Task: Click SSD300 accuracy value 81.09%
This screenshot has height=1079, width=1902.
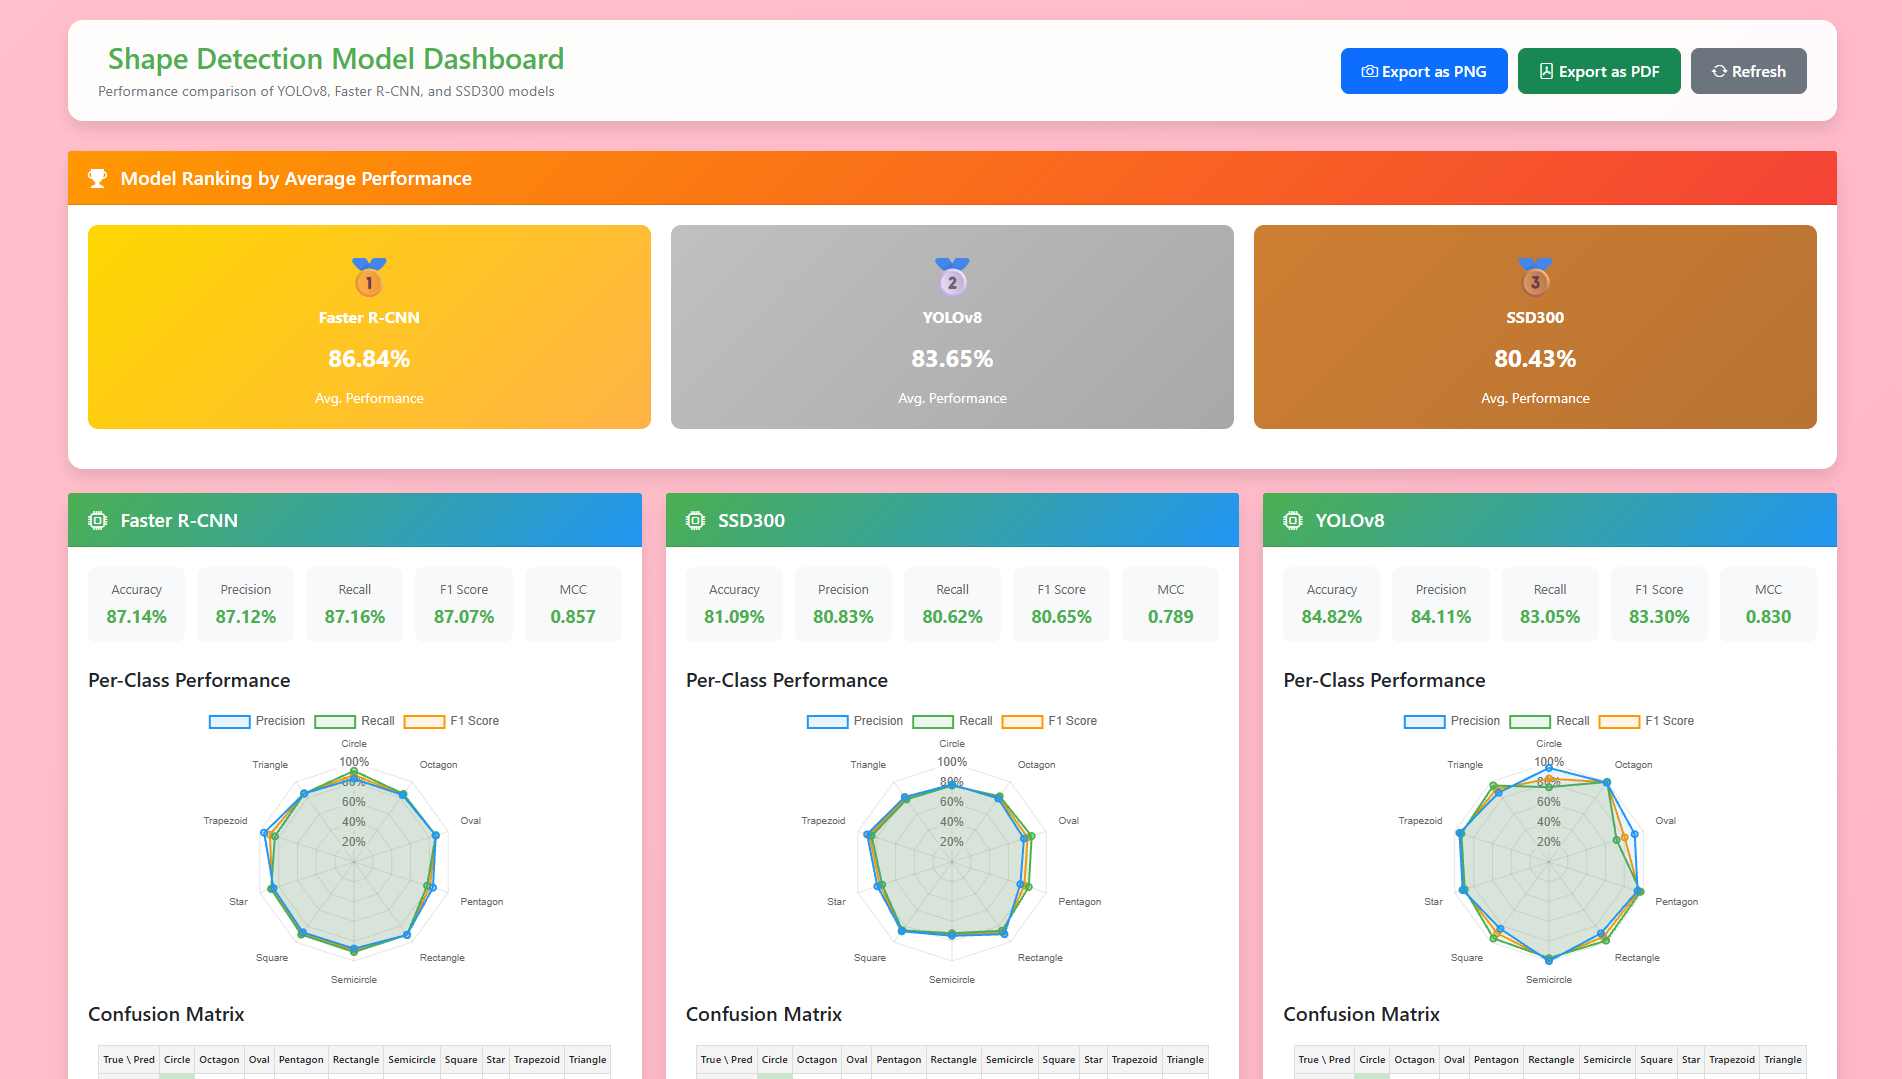Action: pos(734,617)
